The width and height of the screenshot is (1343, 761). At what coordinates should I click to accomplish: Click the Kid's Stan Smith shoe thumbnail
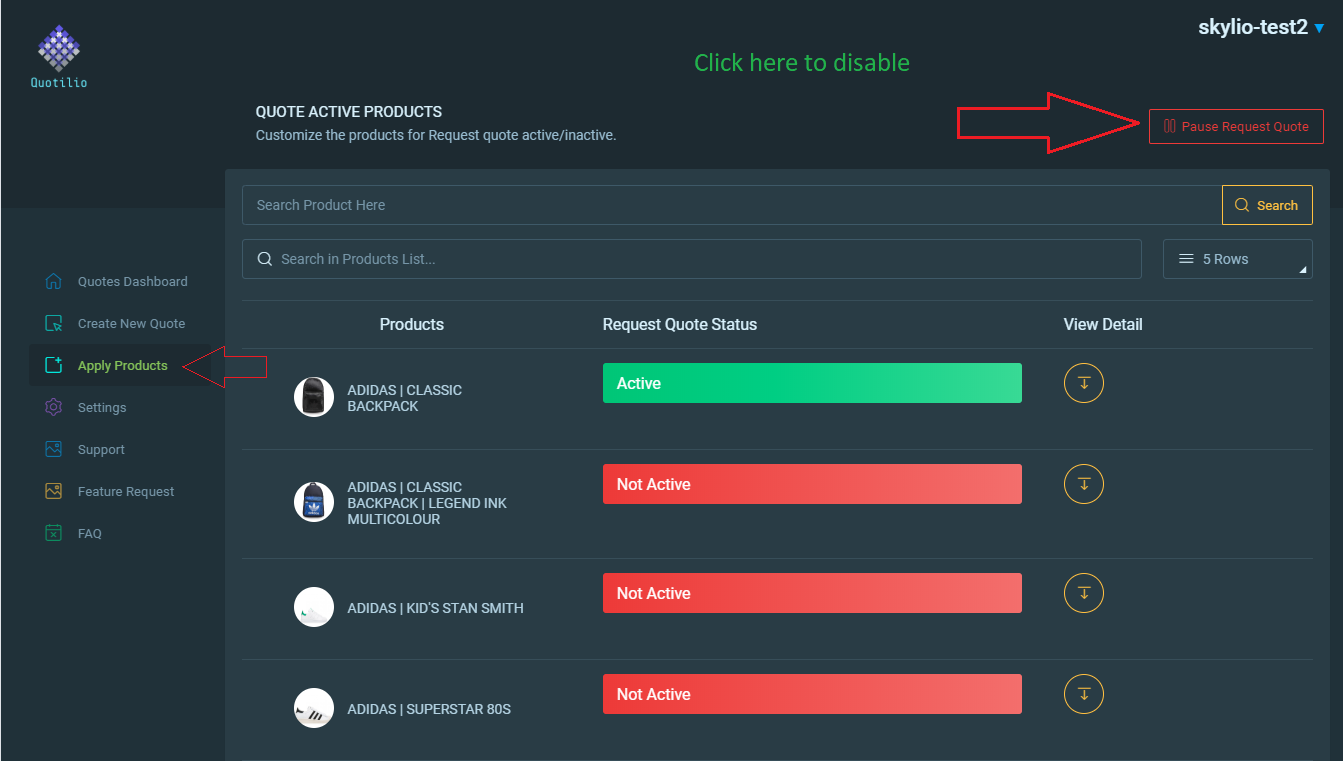pyautogui.click(x=314, y=607)
